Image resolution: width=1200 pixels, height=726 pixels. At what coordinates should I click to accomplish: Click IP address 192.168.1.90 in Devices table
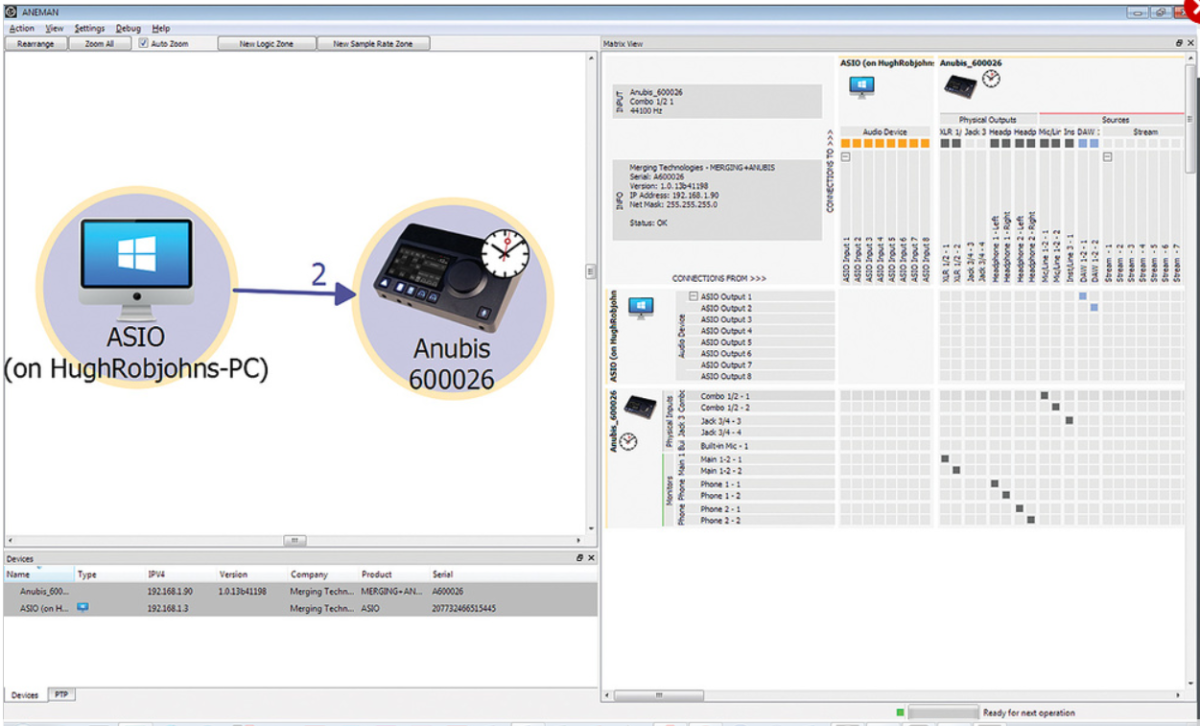(168, 591)
